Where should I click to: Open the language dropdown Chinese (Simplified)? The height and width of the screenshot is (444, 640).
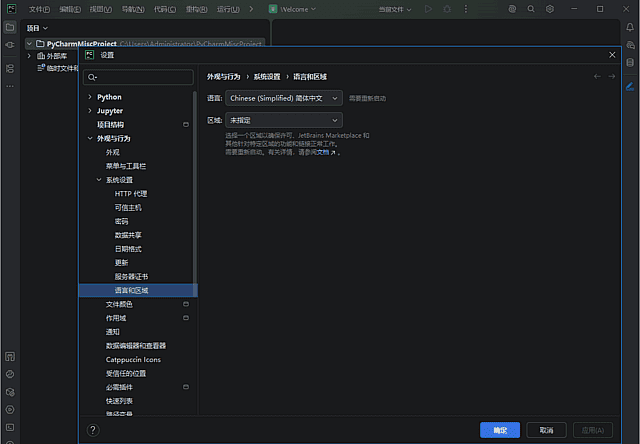point(284,98)
